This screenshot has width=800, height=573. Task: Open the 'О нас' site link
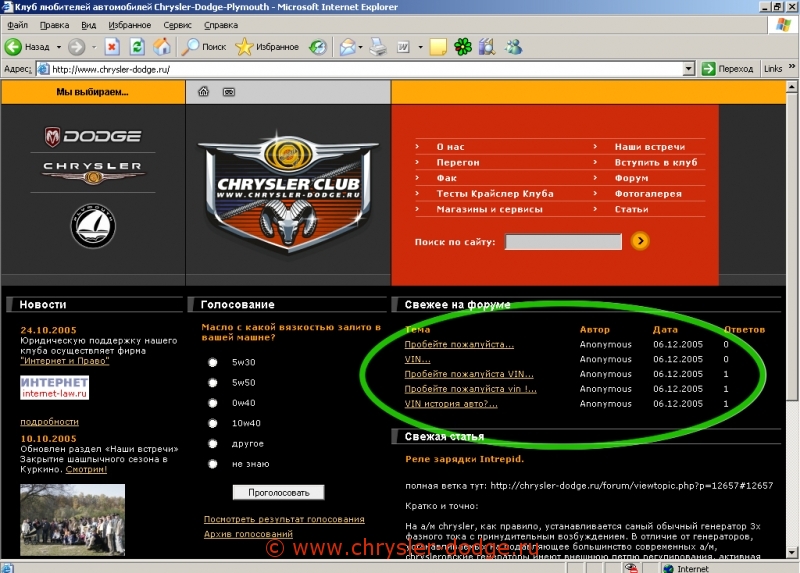click(450, 147)
